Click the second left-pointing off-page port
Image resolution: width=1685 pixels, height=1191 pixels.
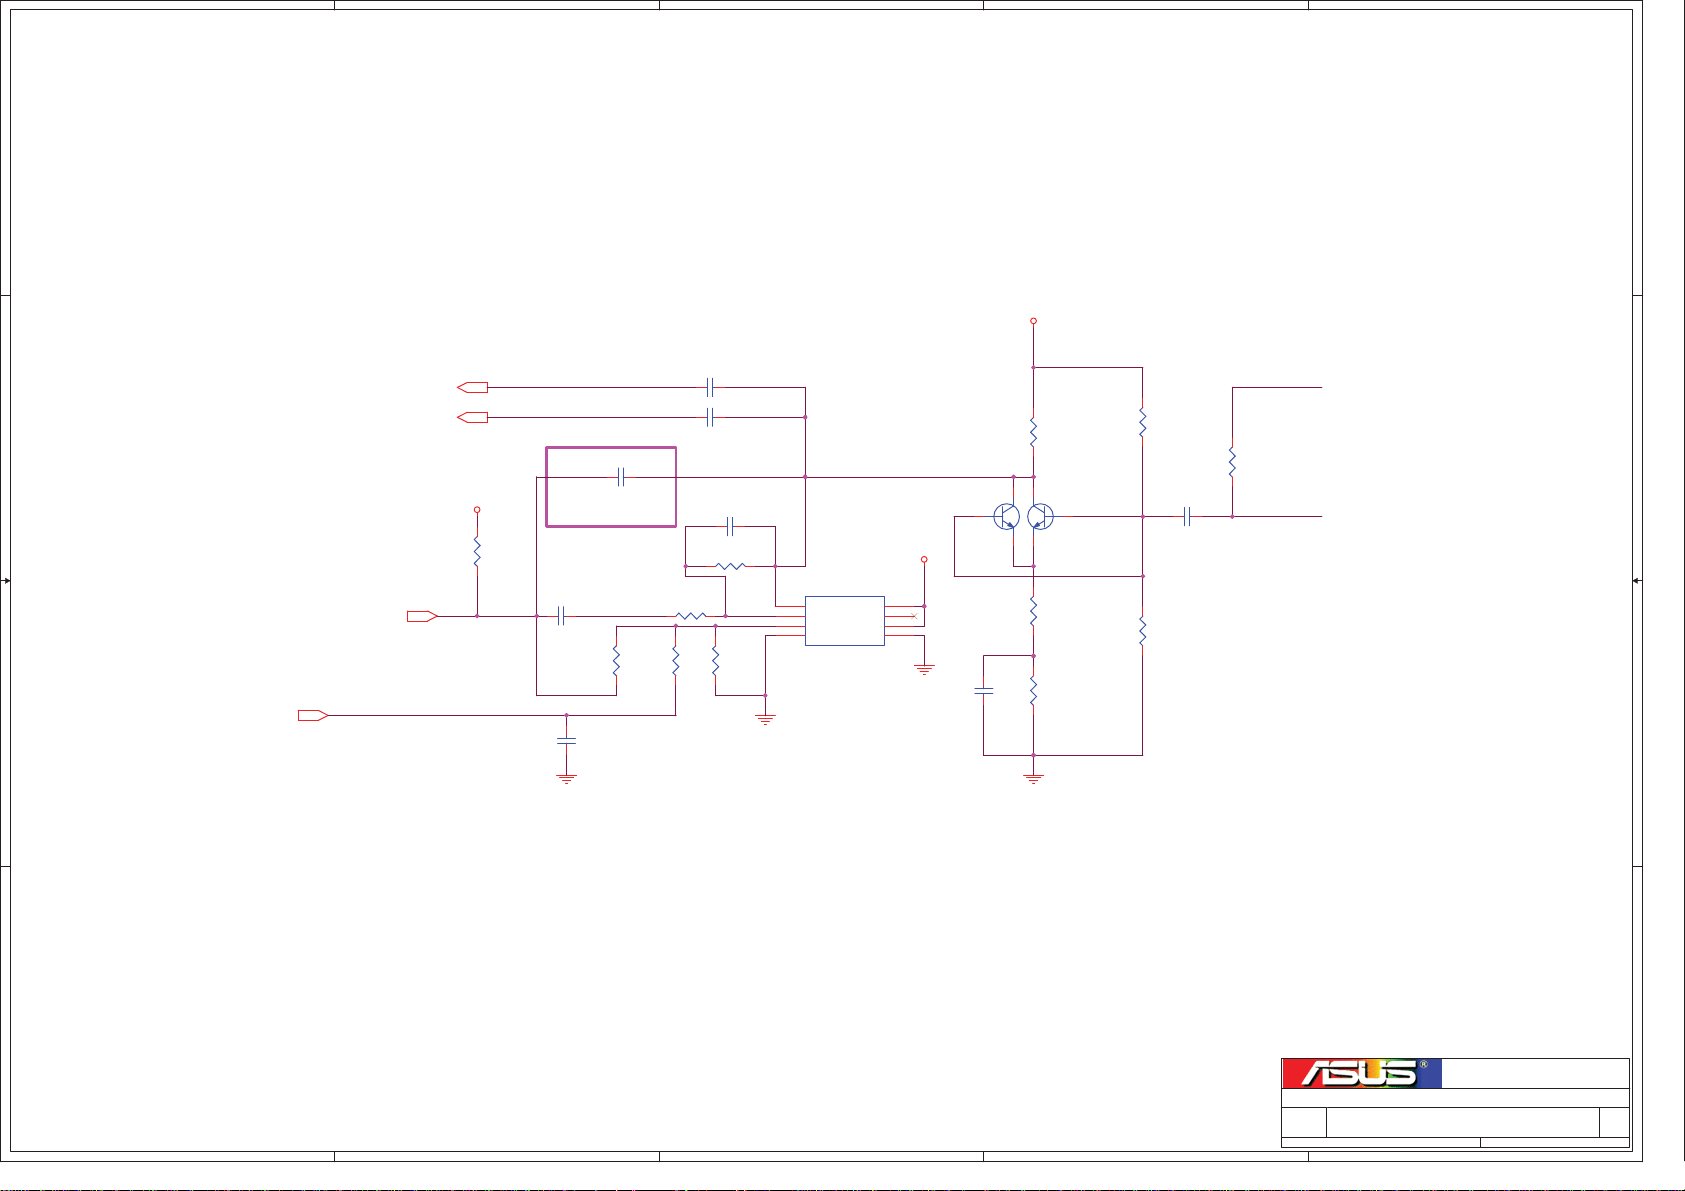pyautogui.click(x=472, y=417)
